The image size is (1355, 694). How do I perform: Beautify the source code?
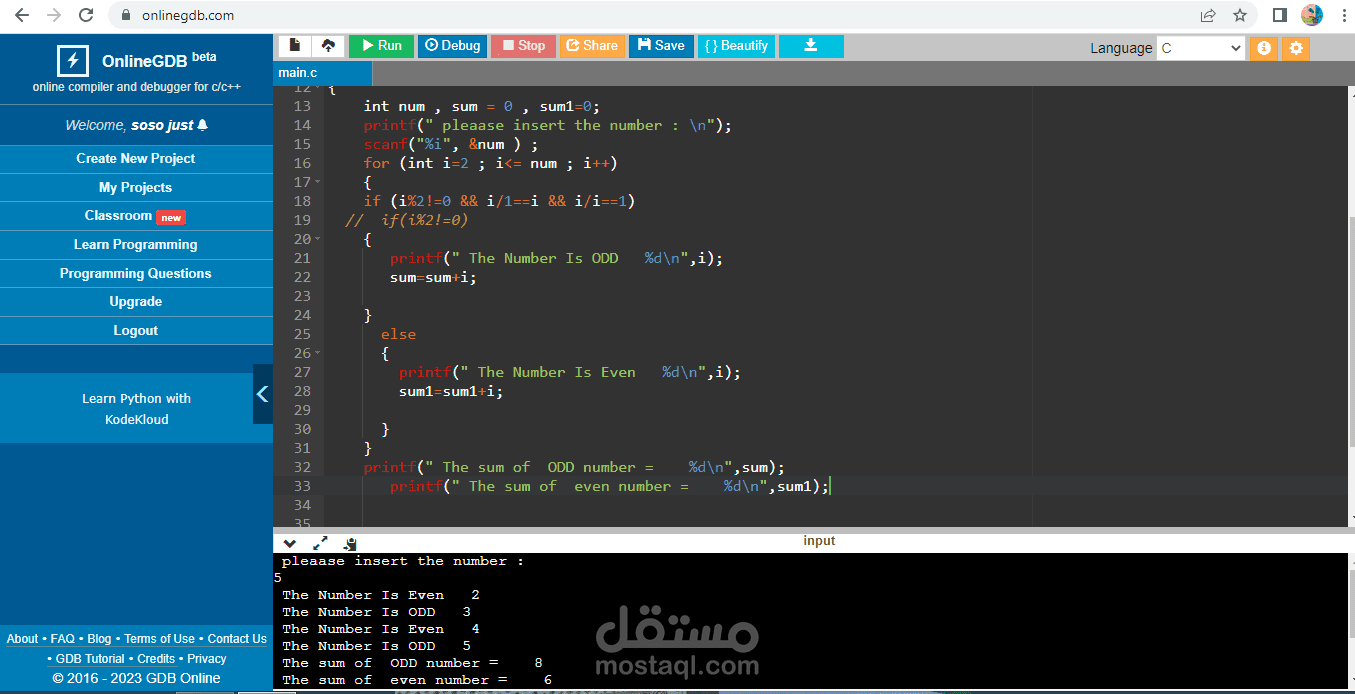[736, 46]
